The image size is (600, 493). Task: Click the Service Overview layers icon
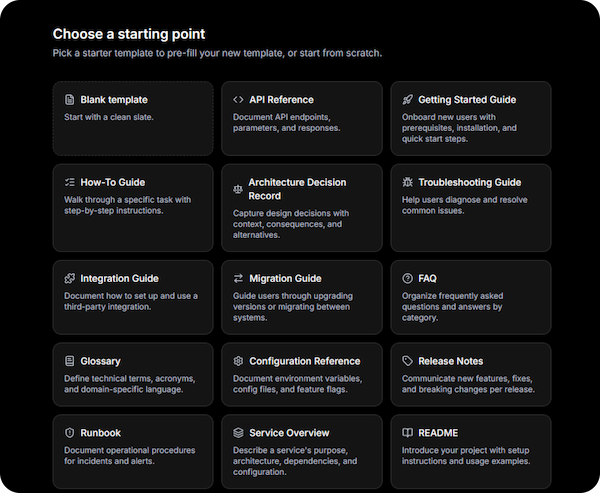238,433
